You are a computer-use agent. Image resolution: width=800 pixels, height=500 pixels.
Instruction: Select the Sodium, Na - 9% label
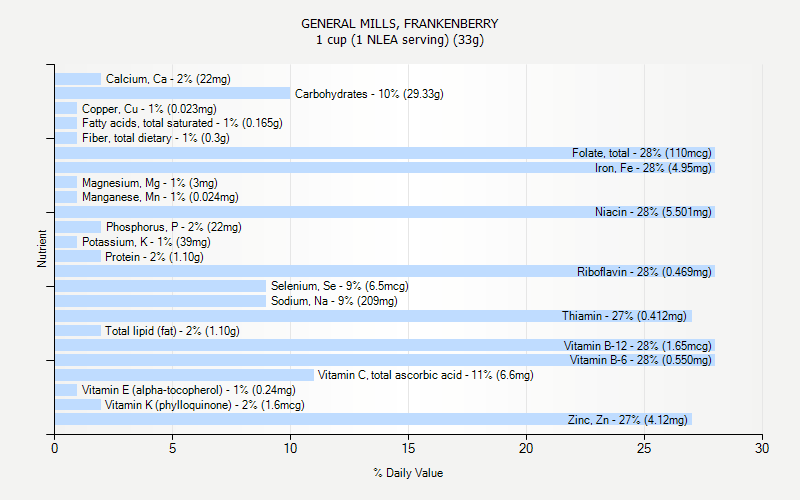coord(334,301)
